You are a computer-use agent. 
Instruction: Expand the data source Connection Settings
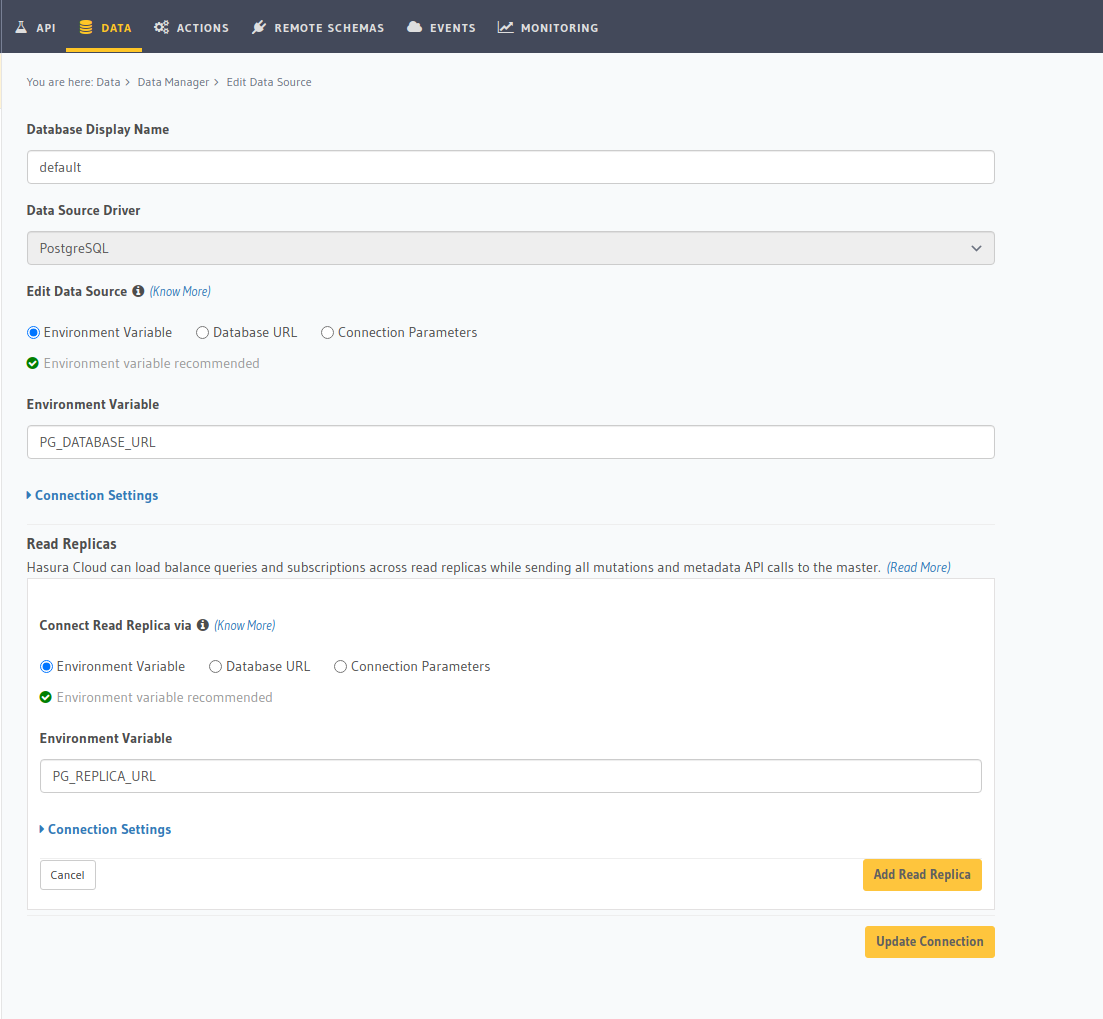pos(92,495)
